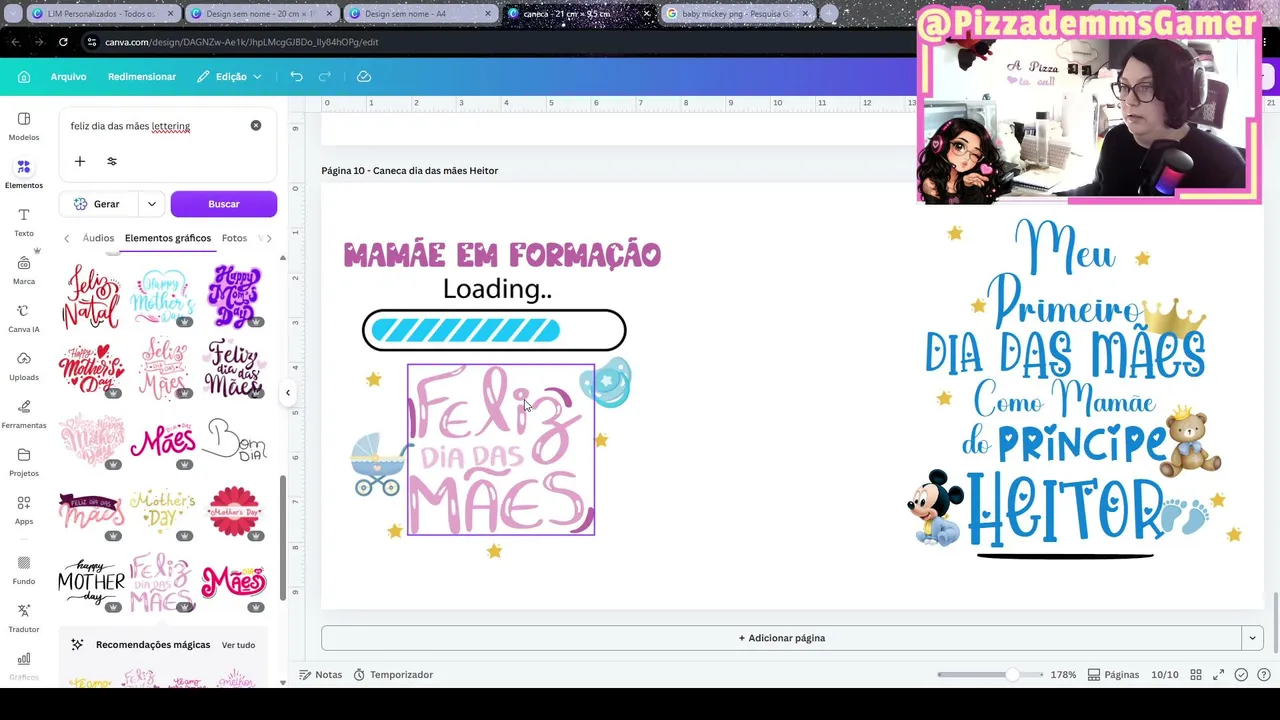Switch to the Design sem nome 20 cm tab

pyautogui.click(x=260, y=14)
